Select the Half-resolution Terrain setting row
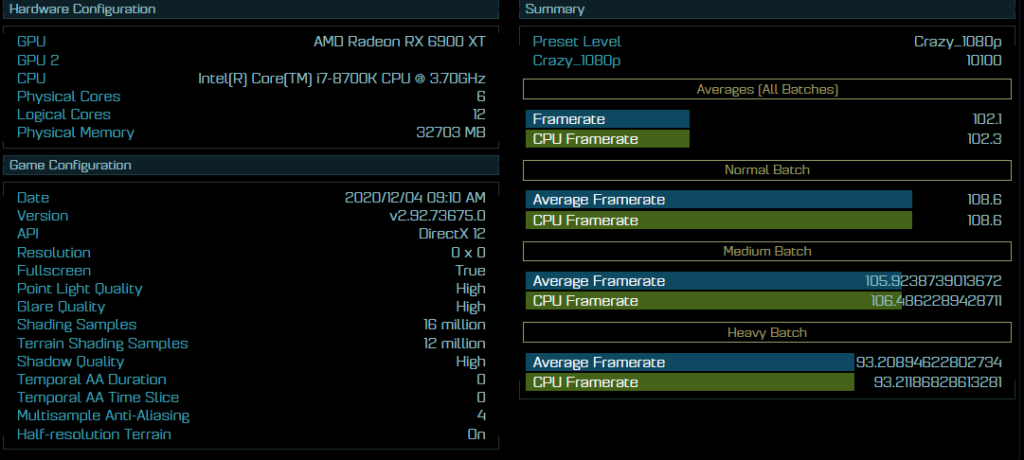Screen dimensions: 1024x460 coord(250,434)
